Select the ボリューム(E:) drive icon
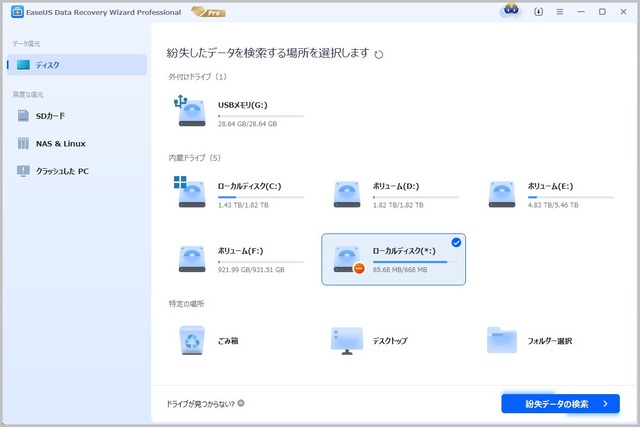This screenshot has height=427, width=640. pyautogui.click(x=502, y=194)
